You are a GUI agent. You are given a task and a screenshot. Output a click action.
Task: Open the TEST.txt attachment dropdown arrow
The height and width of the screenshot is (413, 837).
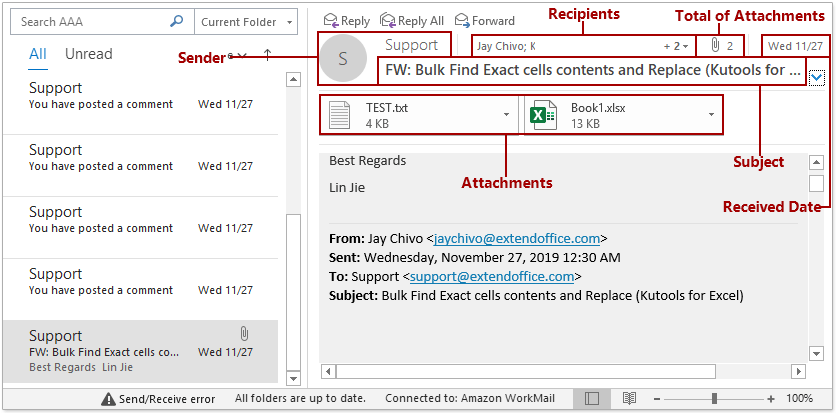pos(507,115)
